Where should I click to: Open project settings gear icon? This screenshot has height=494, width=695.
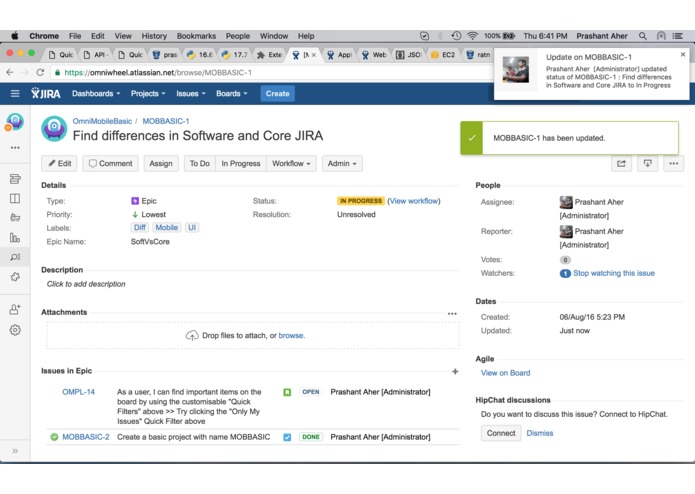15,330
